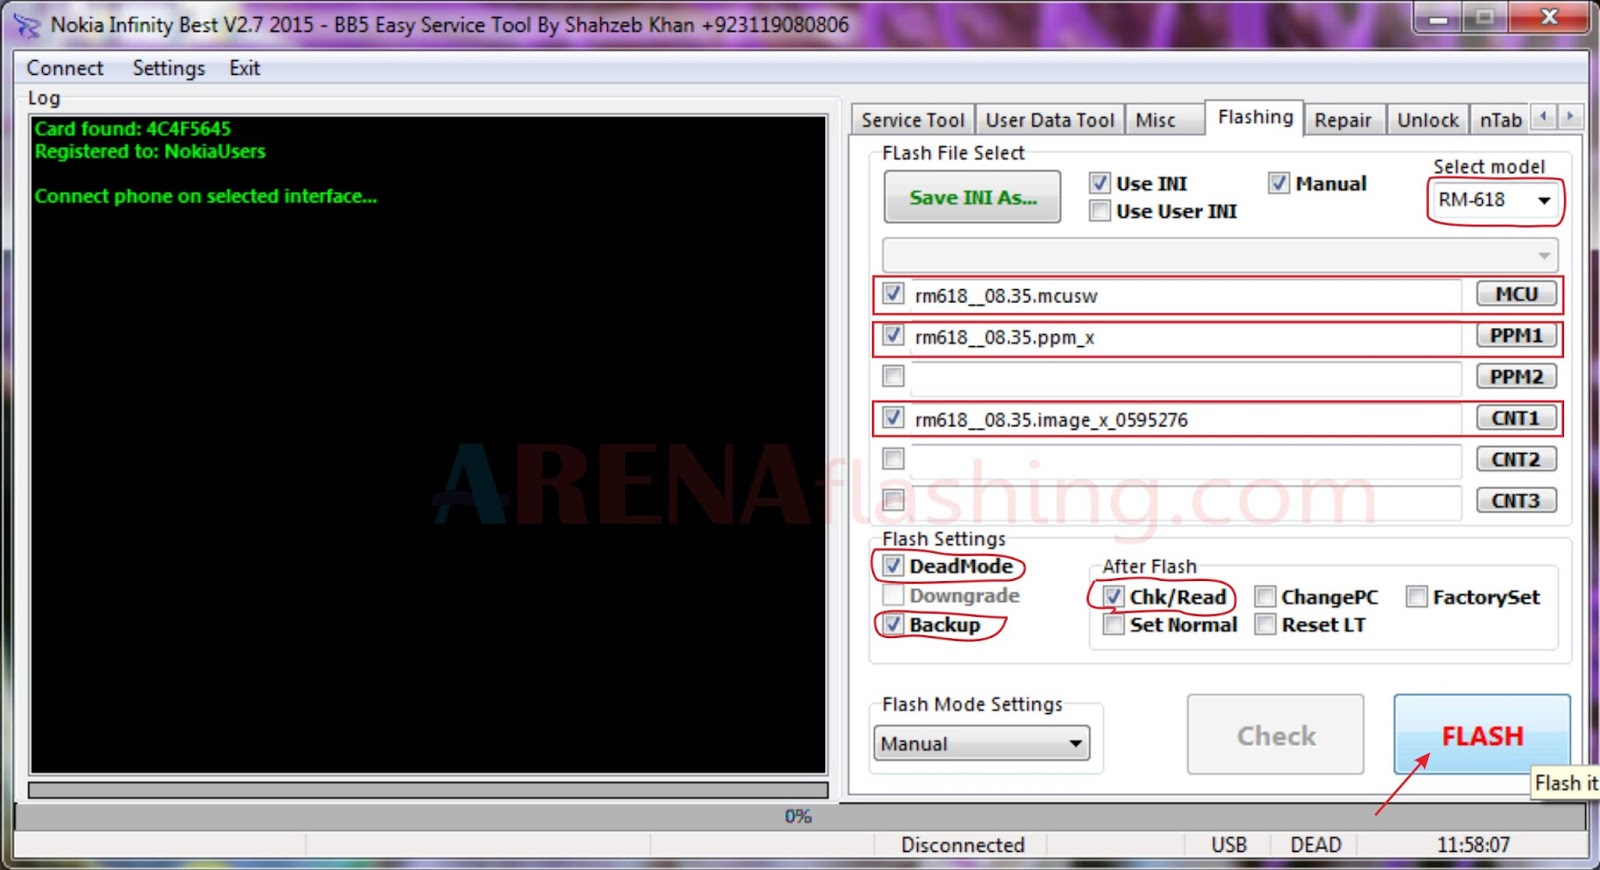Enable the Set Normal checkbox
This screenshot has width=1600, height=870.
[1113, 625]
